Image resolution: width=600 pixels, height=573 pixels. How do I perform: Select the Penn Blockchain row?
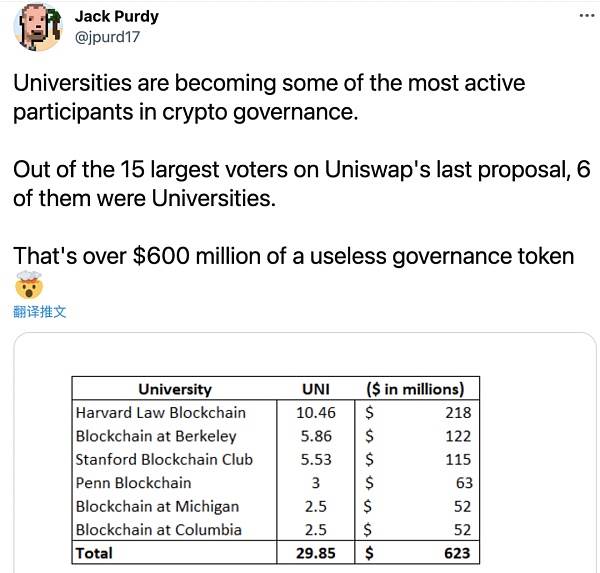(x=276, y=483)
